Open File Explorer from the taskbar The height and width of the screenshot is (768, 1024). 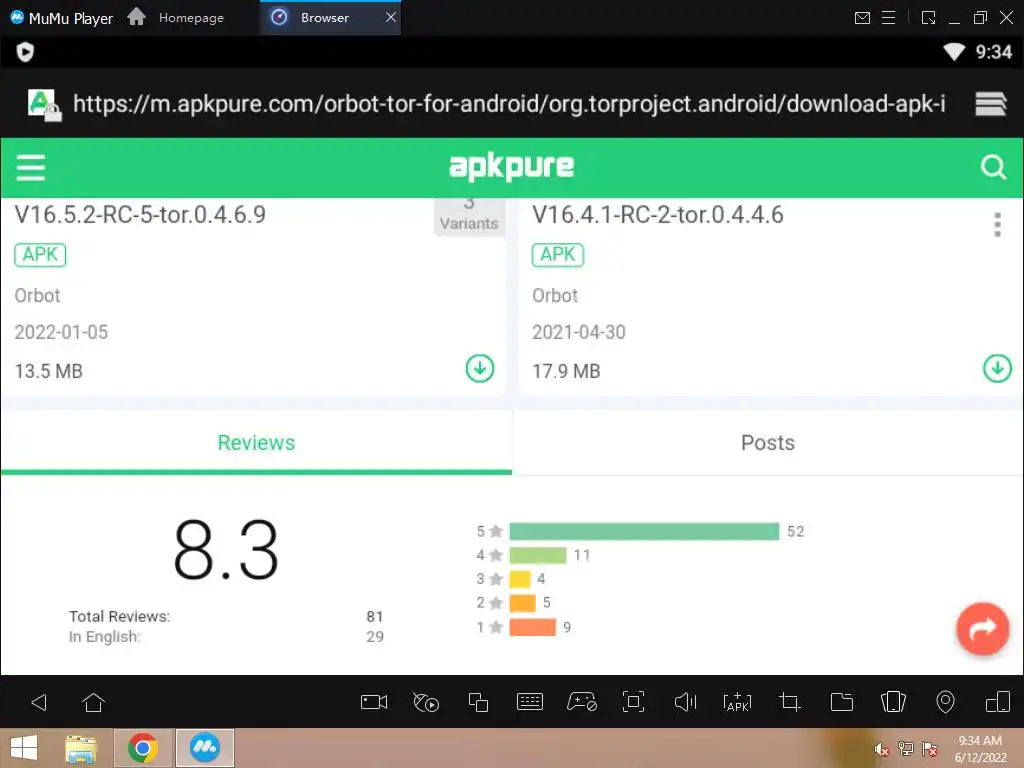[81, 748]
